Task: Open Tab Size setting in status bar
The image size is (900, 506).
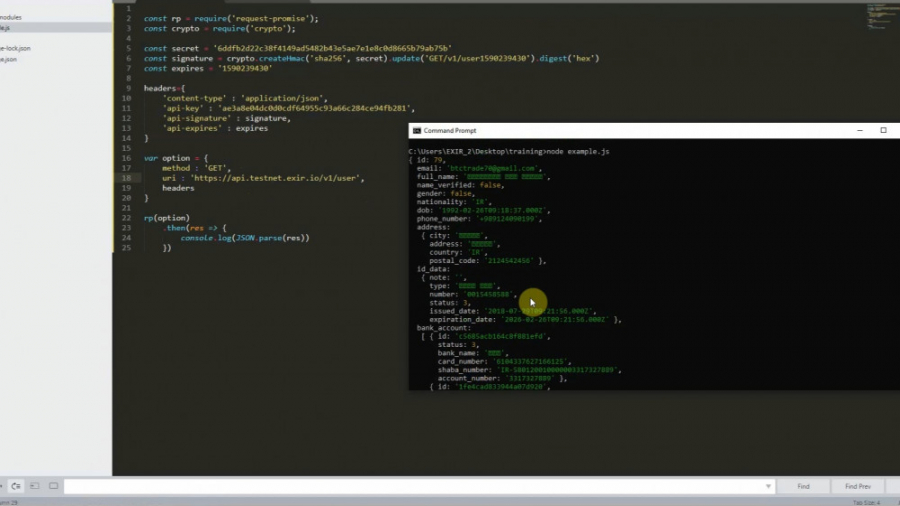Action: [867, 503]
